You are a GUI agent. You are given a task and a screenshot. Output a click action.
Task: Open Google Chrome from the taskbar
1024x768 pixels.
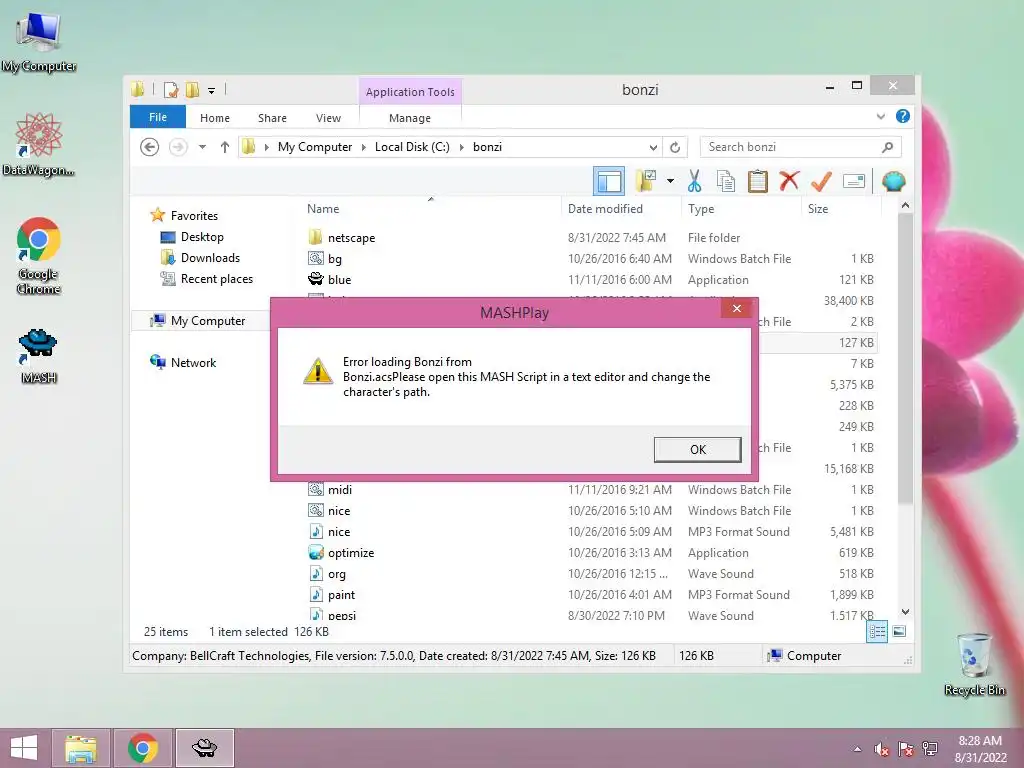143,748
